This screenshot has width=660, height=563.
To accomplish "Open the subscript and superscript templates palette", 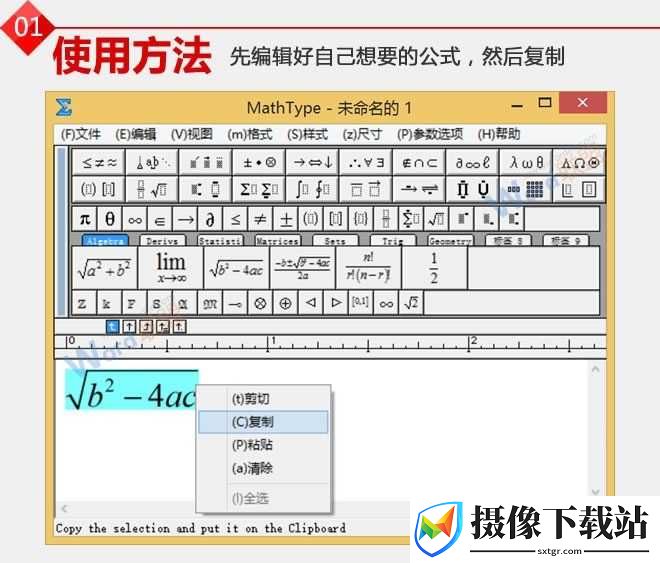I will click(205, 189).
